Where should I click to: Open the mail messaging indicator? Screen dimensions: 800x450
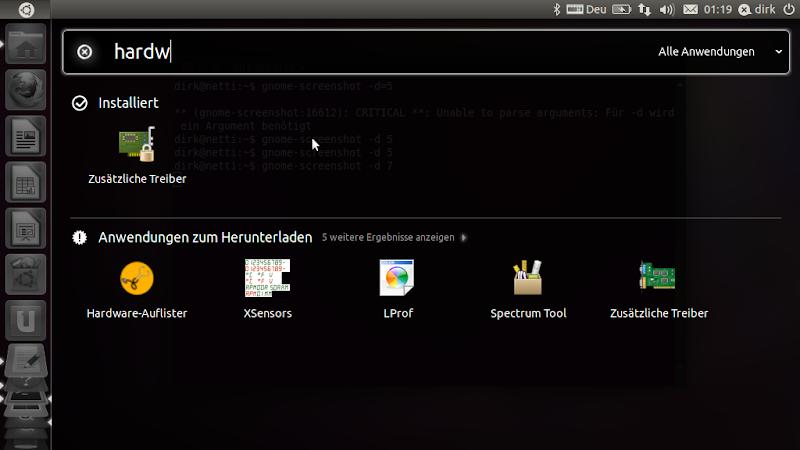(690, 9)
